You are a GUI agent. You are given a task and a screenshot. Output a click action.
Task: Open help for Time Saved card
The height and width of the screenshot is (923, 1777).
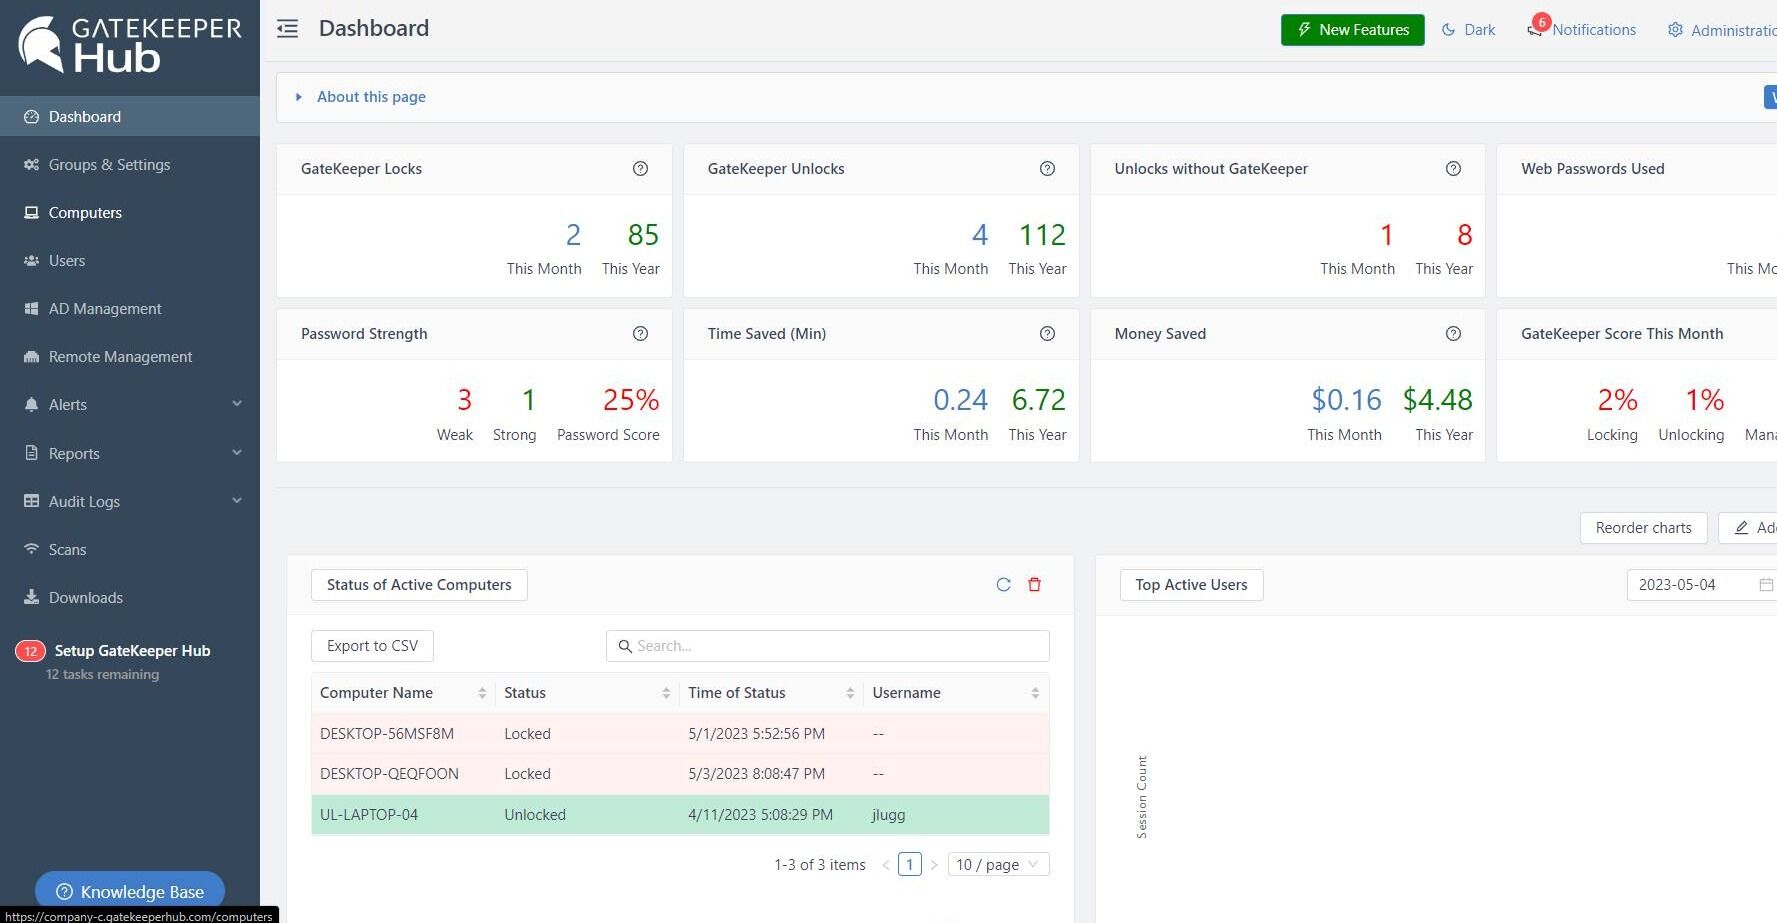click(1047, 334)
